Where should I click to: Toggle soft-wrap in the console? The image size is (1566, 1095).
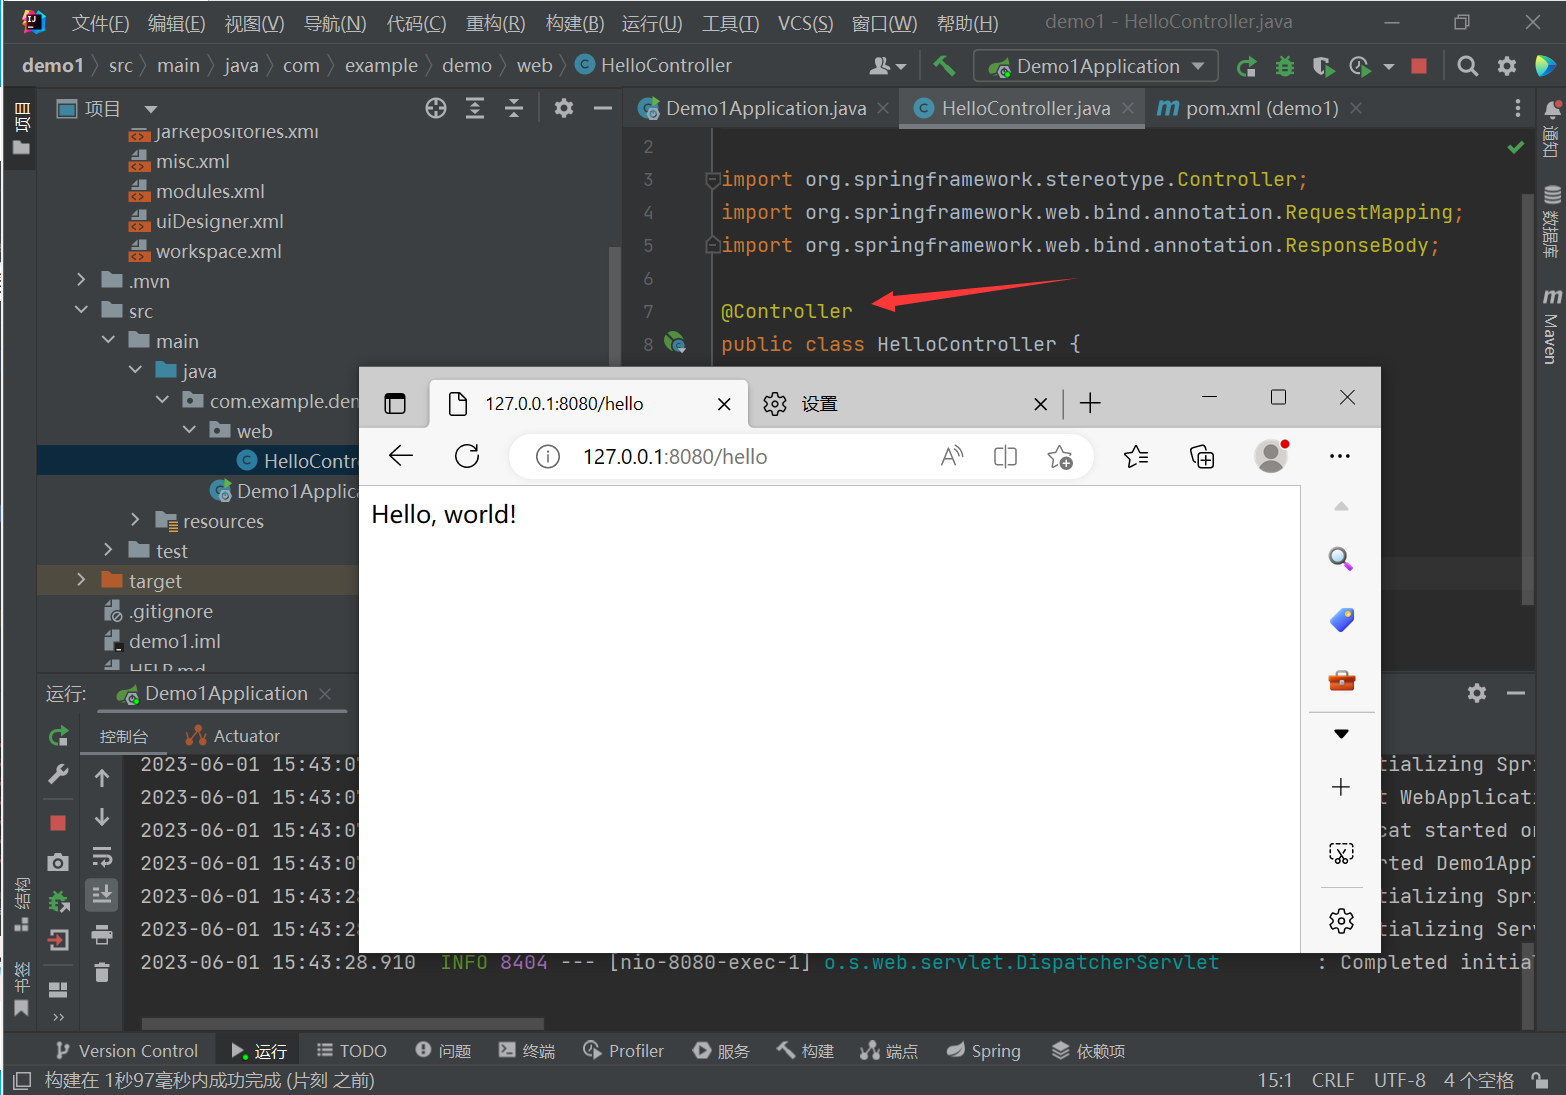(x=102, y=857)
